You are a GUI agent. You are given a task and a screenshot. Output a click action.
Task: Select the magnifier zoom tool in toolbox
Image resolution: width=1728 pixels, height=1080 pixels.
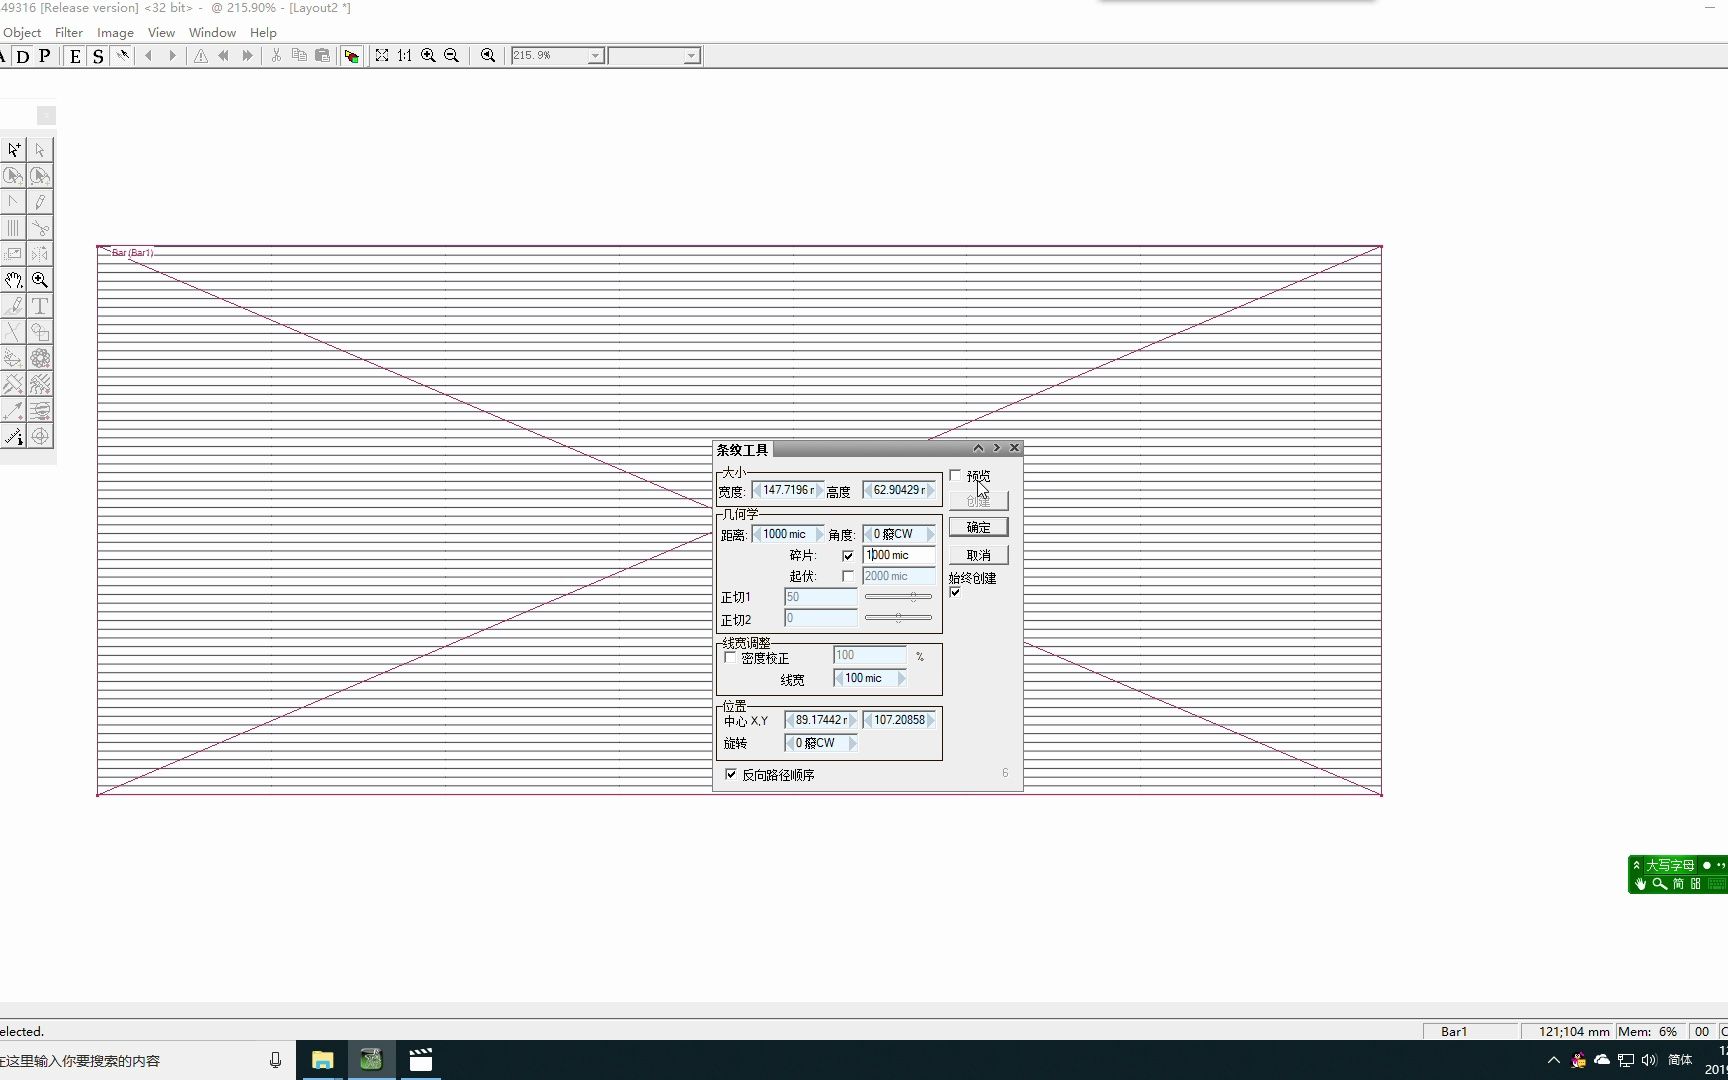40,280
